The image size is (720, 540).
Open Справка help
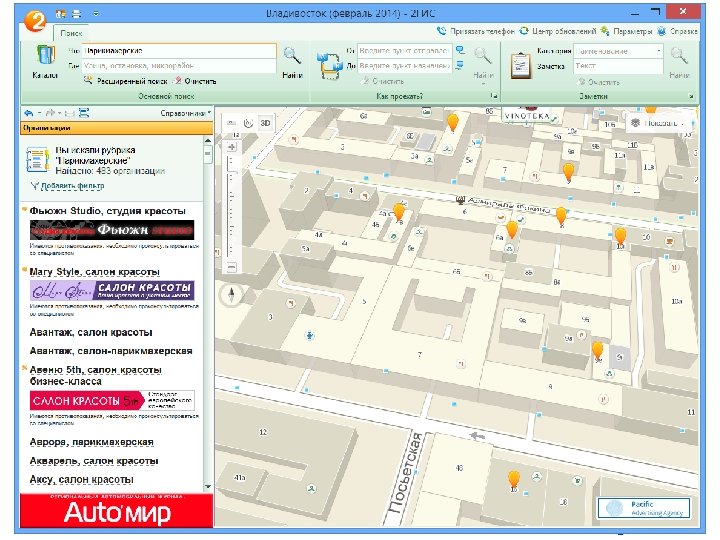click(x=678, y=31)
